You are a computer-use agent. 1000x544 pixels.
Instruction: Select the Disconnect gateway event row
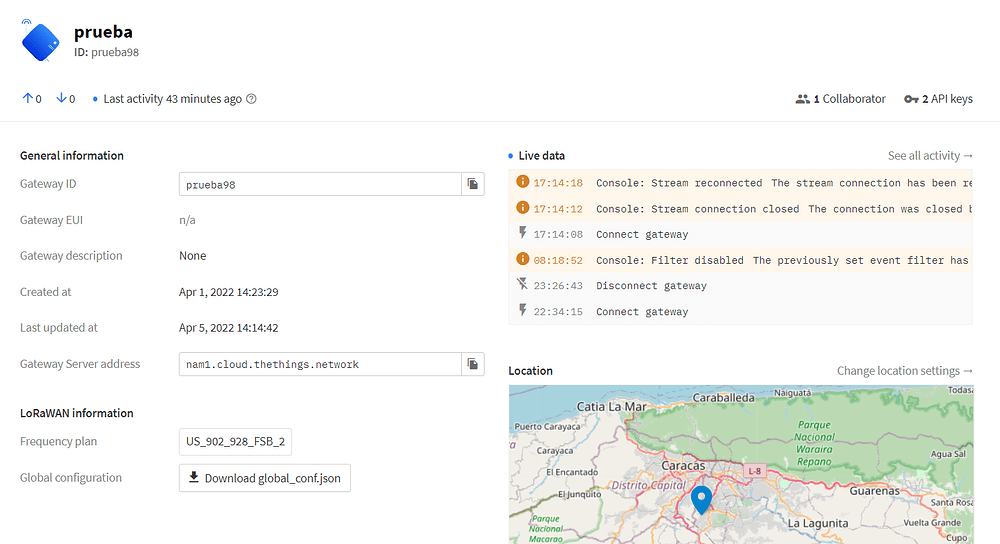(x=740, y=286)
